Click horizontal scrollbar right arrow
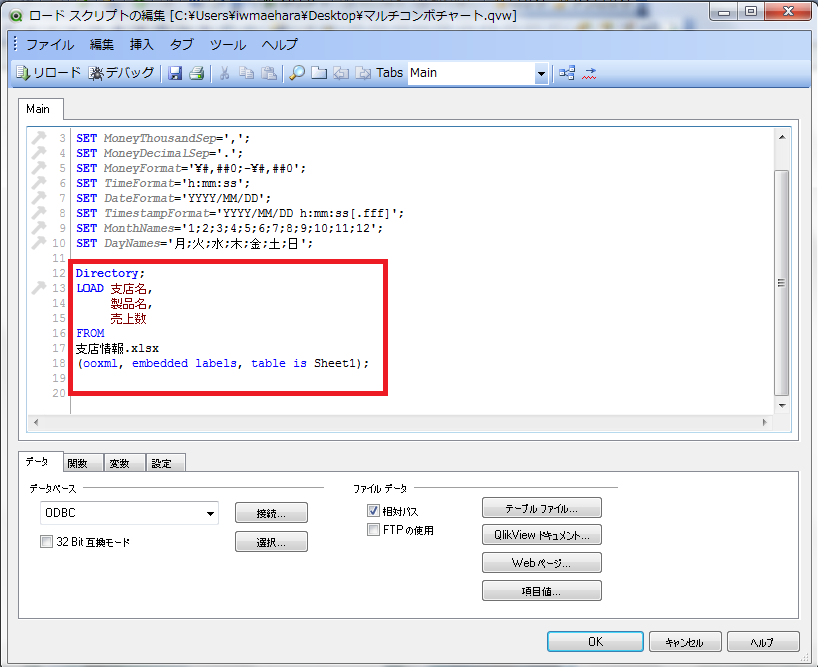This screenshot has height=667, width=818. (x=765, y=422)
